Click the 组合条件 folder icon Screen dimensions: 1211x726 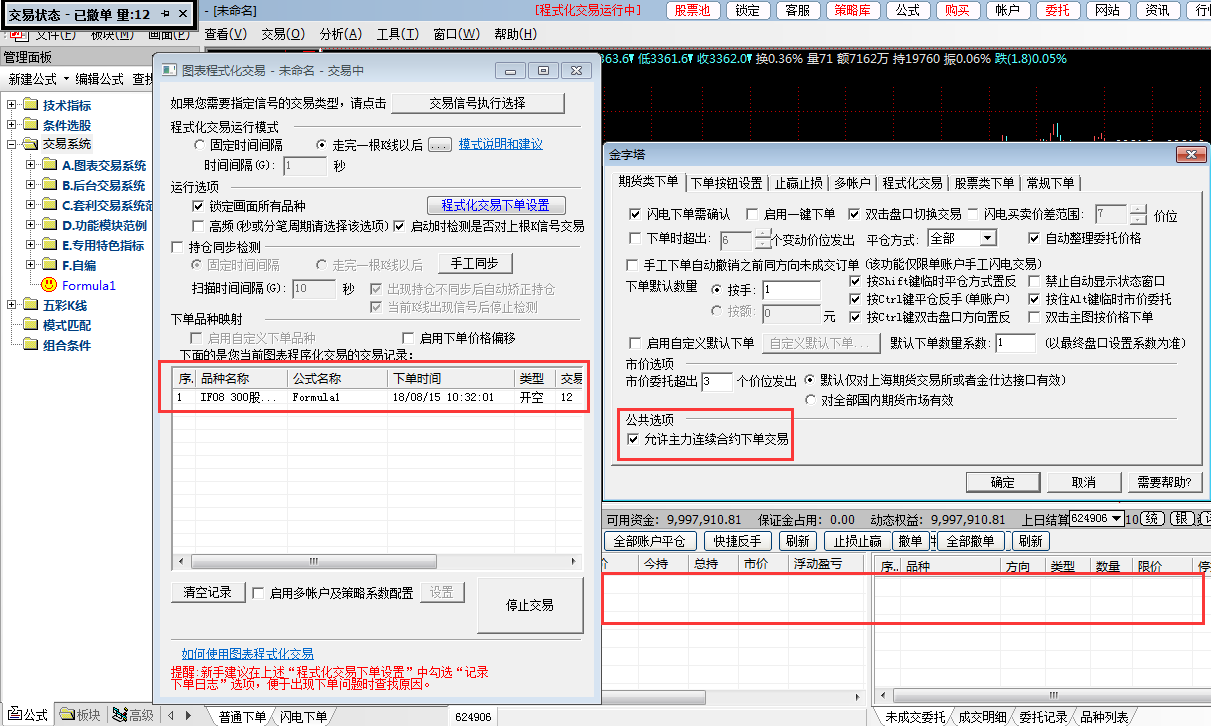coord(31,345)
